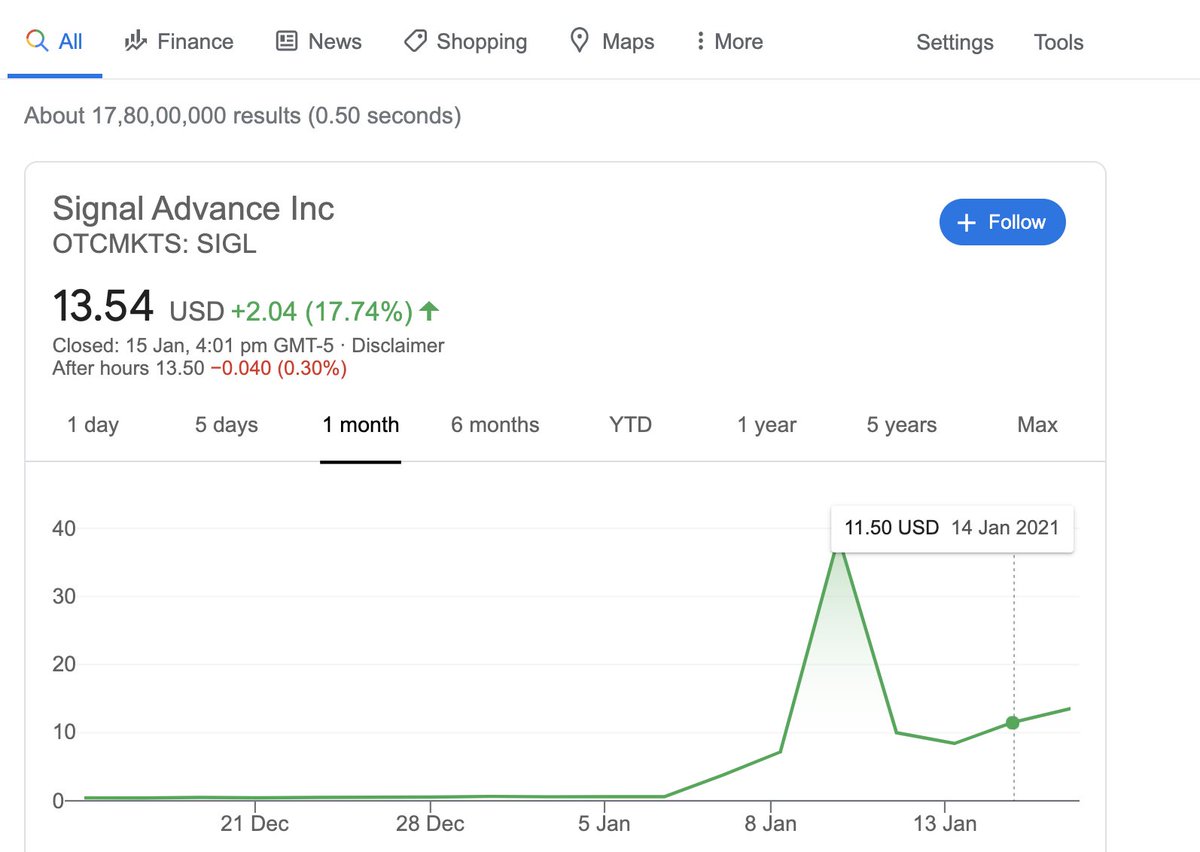This screenshot has width=1200, height=852.
Task: Click the 8 Jan axis label
Action: [x=771, y=824]
